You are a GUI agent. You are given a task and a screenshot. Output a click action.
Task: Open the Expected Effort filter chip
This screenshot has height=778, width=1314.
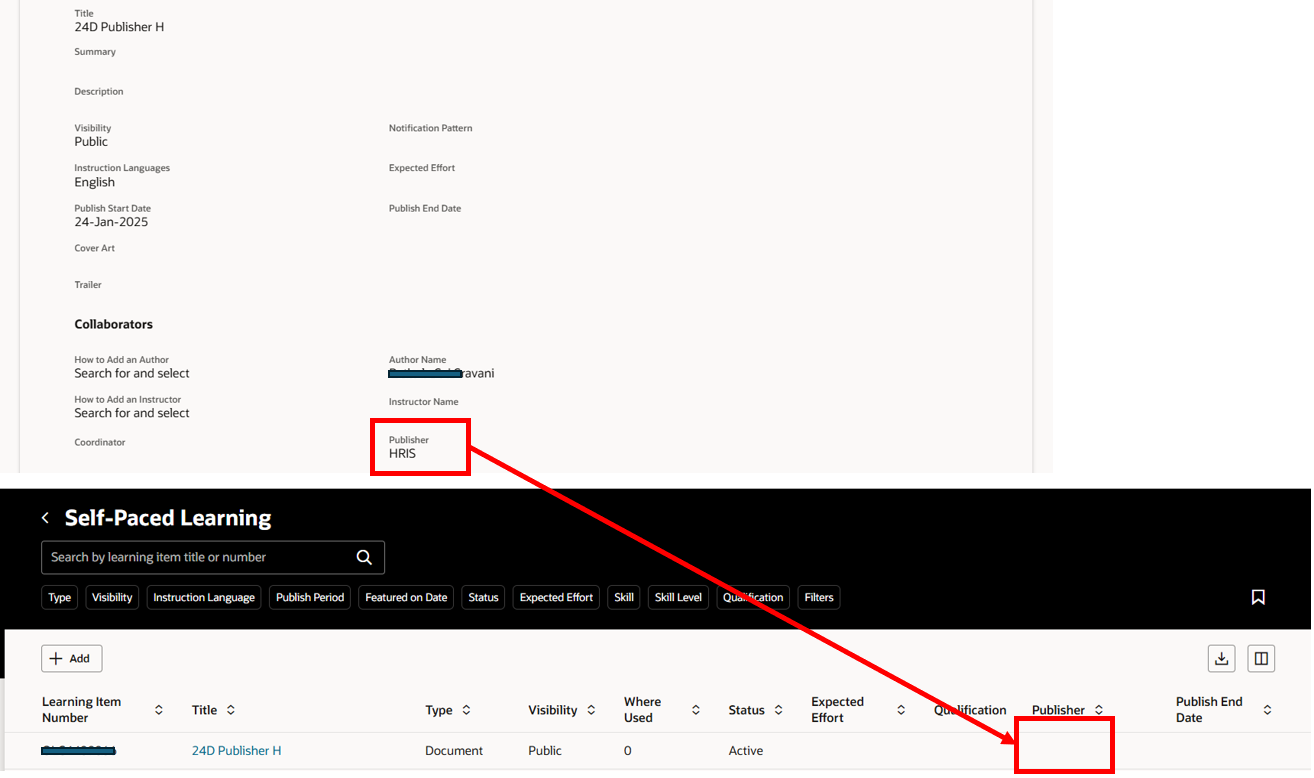556,597
